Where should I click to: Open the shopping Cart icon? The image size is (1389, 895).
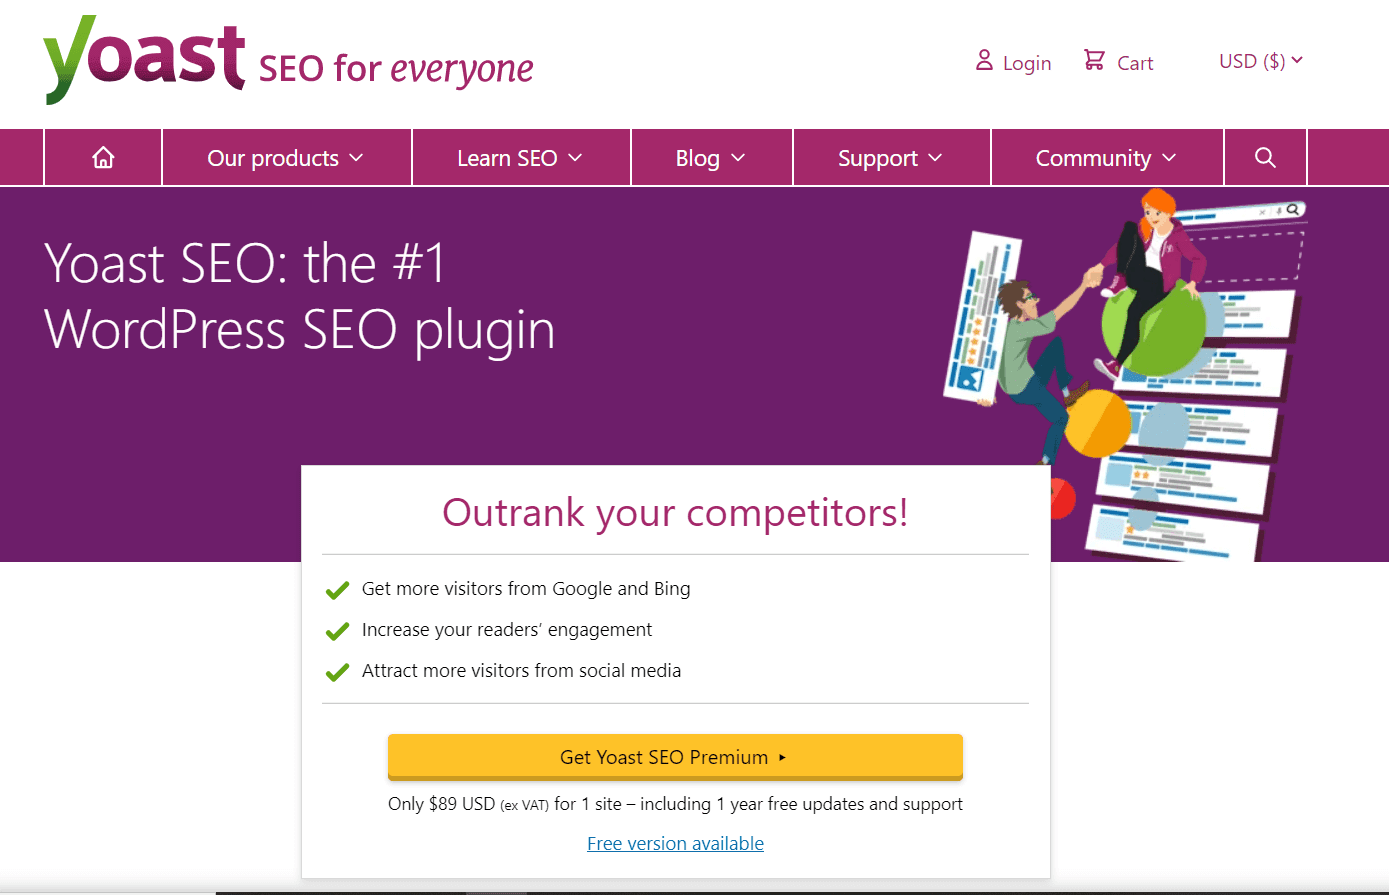click(x=1093, y=60)
